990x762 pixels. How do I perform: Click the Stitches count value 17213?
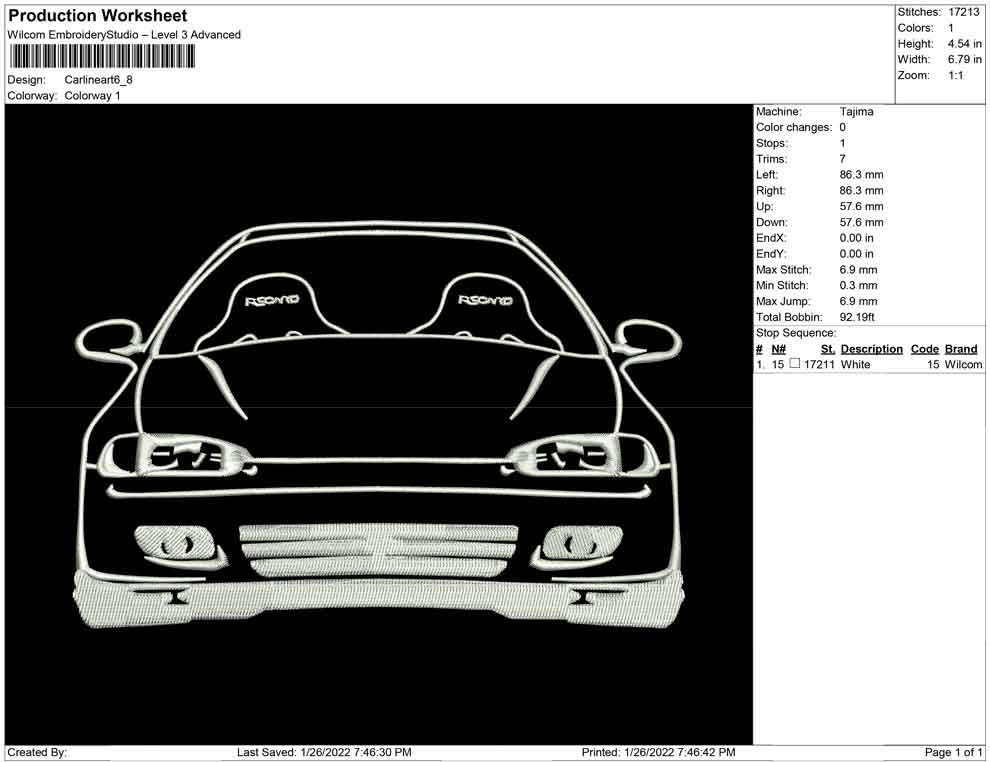point(965,12)
